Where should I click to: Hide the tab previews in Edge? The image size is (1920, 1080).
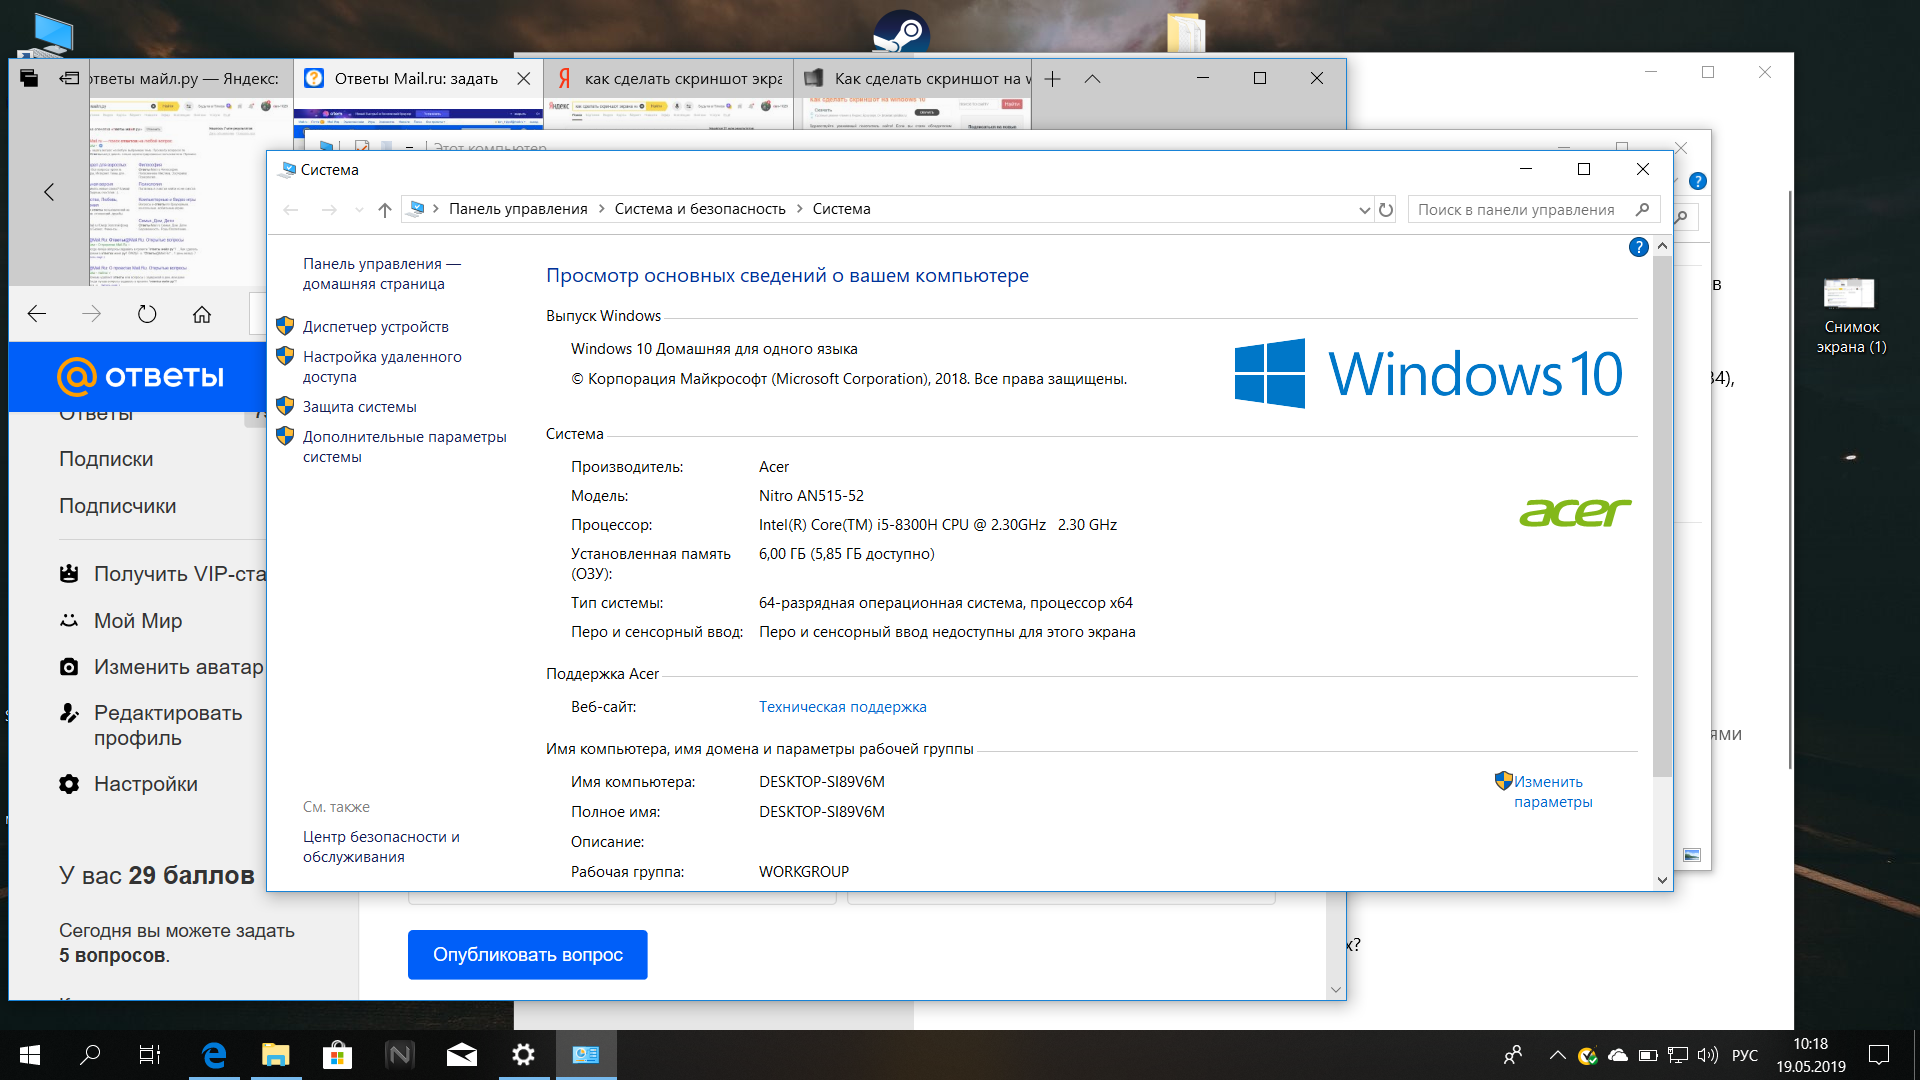pyautogui.click(x=1092, y=79)
